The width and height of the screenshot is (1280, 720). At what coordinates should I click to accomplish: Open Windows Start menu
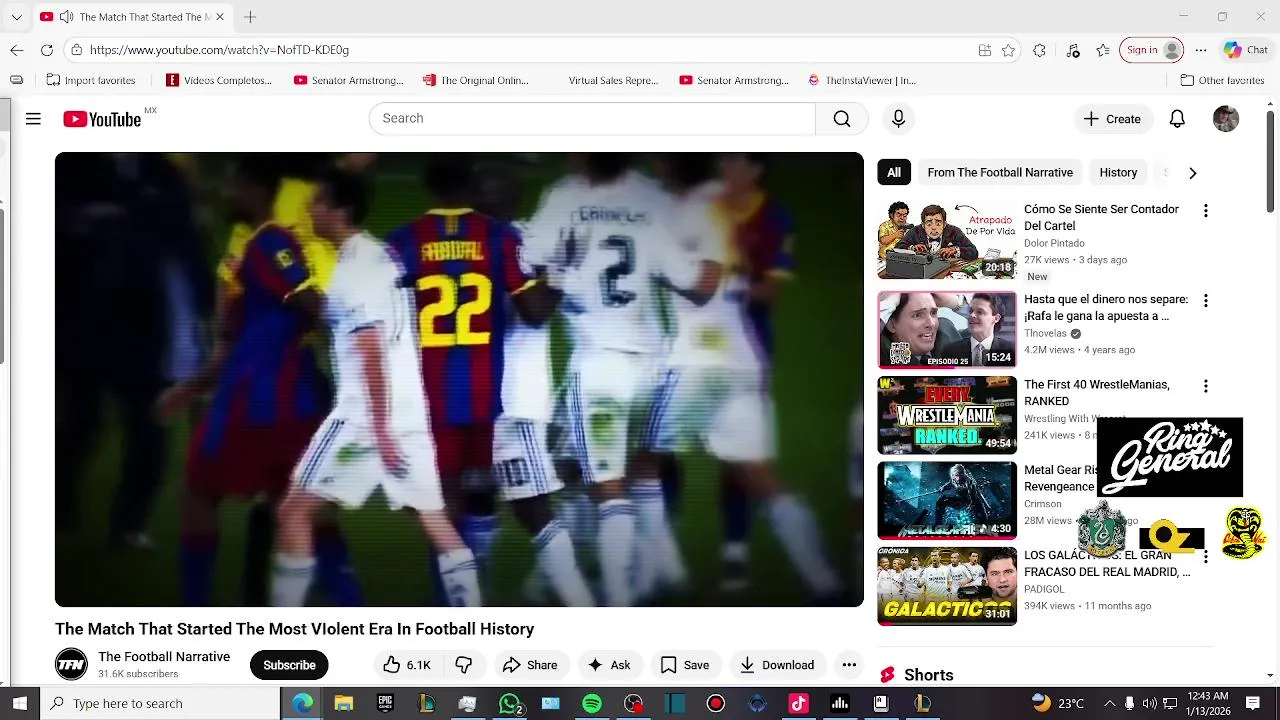click(20, 704)
